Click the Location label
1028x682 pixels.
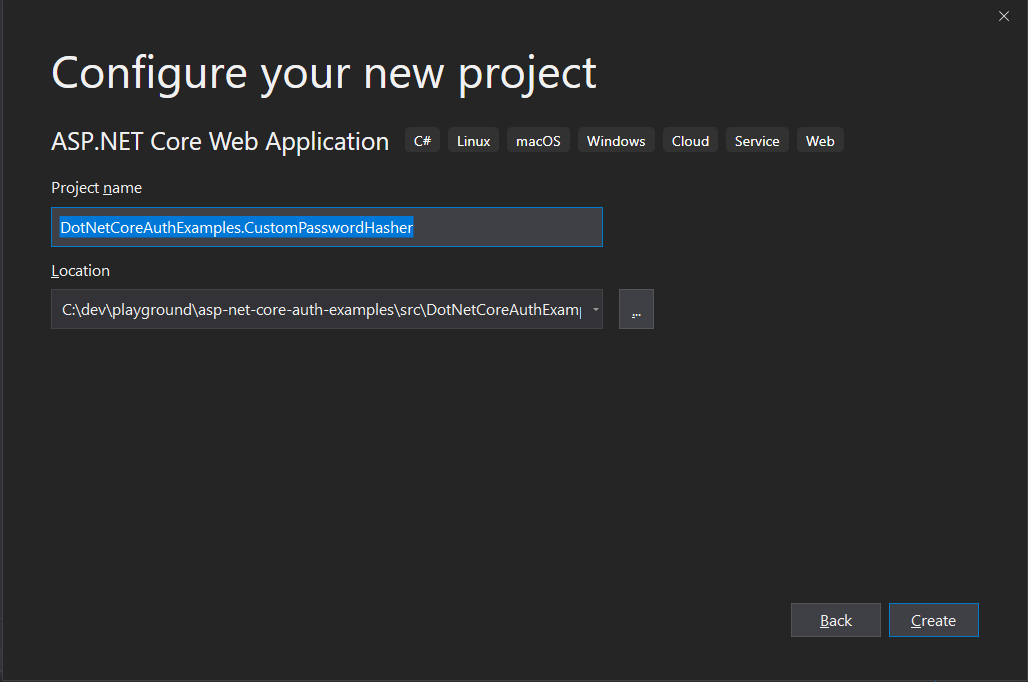click(x=80, y=271)
